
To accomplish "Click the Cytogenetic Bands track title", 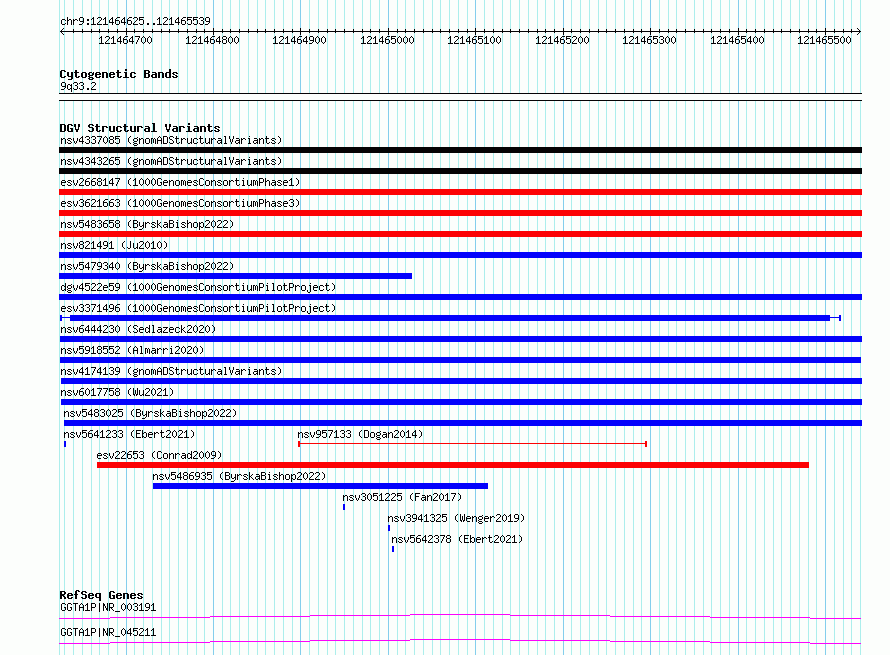I will tap(119, 74).
